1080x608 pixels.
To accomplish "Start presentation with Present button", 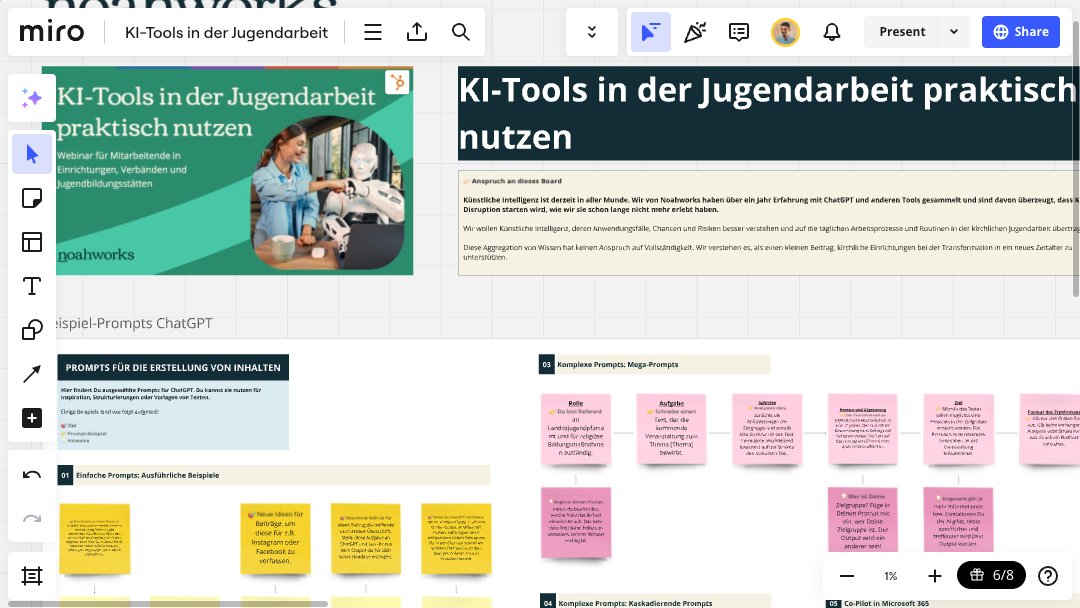I will coord(902,32).
